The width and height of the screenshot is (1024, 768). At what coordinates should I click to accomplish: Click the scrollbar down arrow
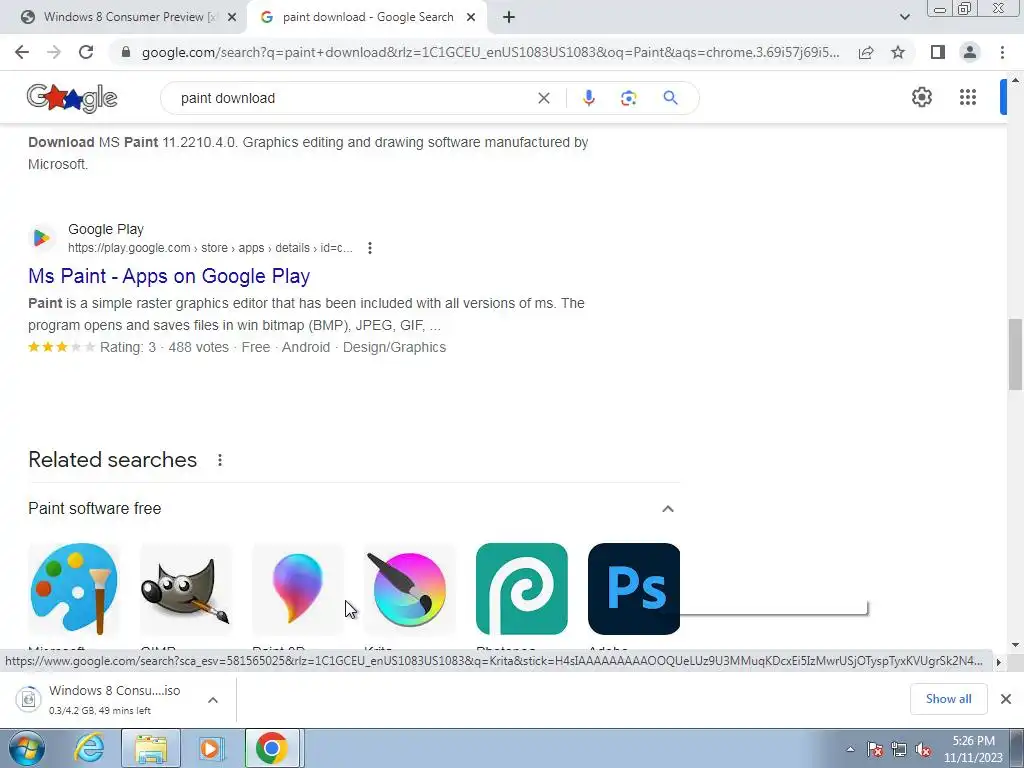tap(1015, 645)
